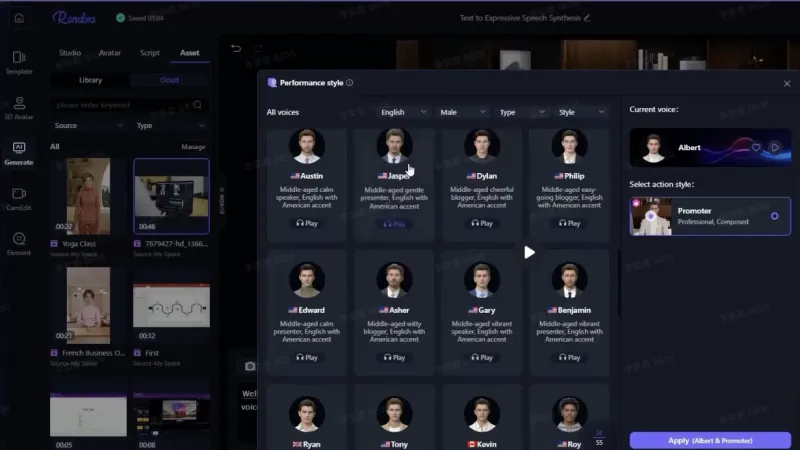Click the search magnifier icon
Viewport: 800px width, 450px height.
click(x=197, y=105)
